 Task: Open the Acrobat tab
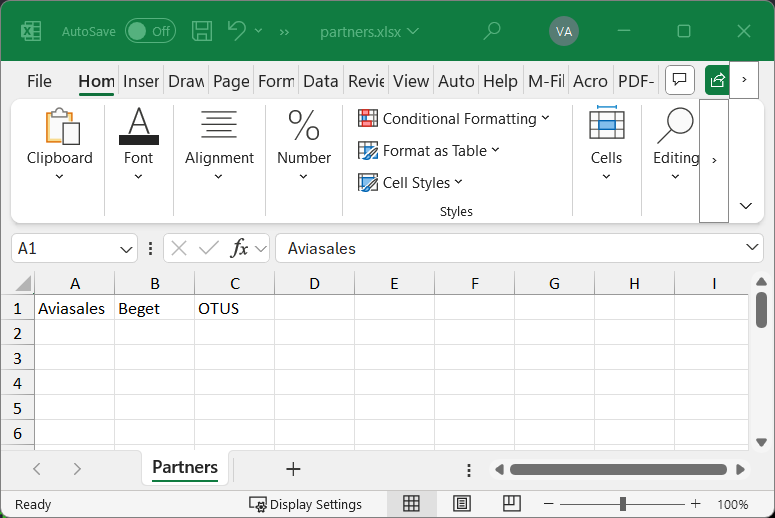[590, 81]
